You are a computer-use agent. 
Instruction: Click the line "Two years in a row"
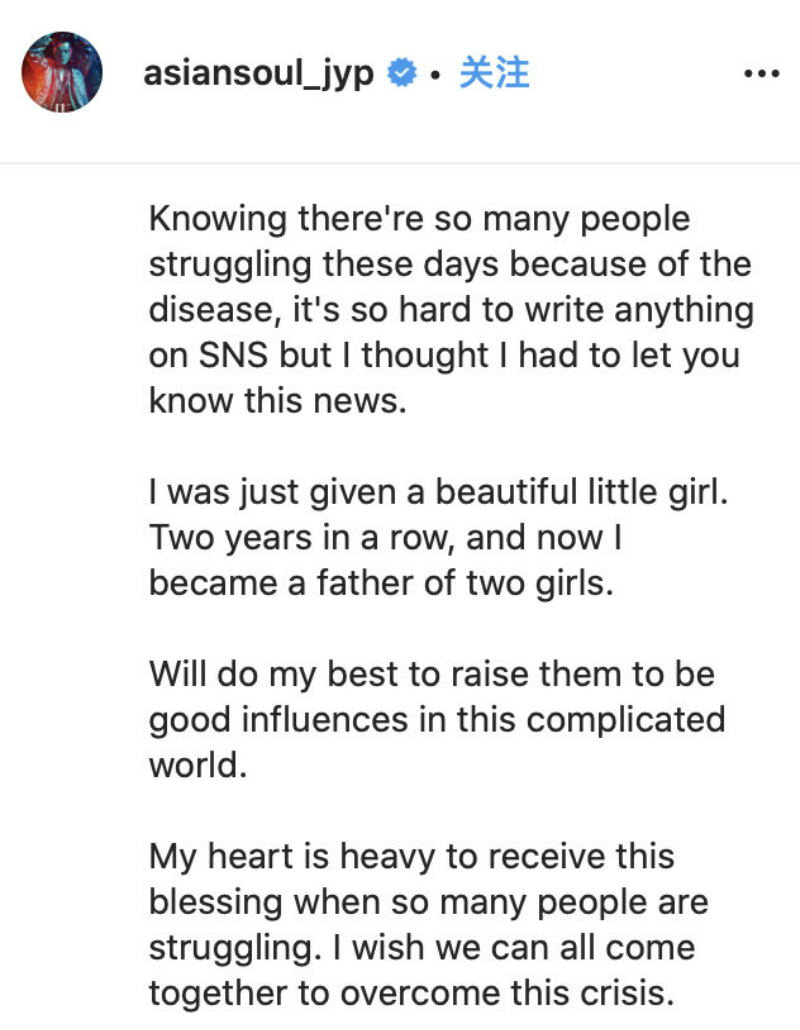[x=387, y=538]
